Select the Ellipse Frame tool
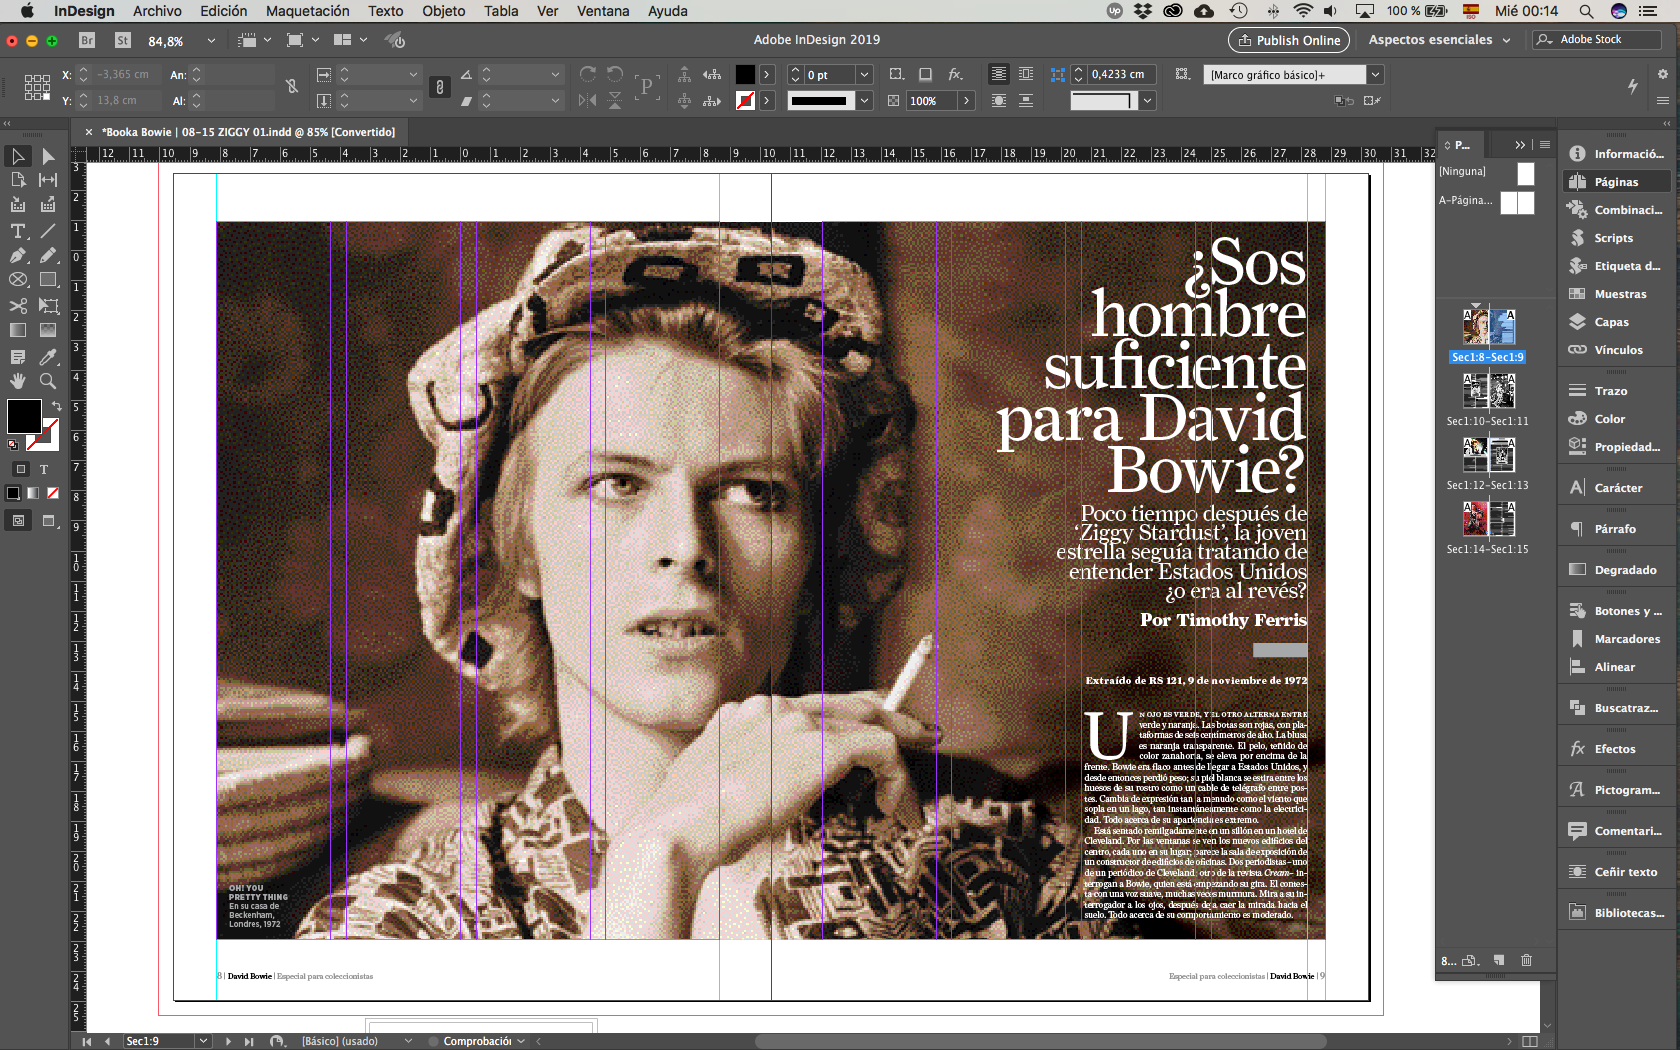 (x=18, y=280)
